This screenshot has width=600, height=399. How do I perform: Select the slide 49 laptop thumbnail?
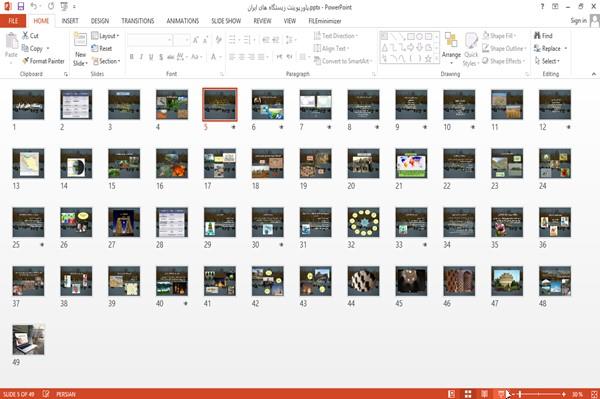(x=28, y=340)
